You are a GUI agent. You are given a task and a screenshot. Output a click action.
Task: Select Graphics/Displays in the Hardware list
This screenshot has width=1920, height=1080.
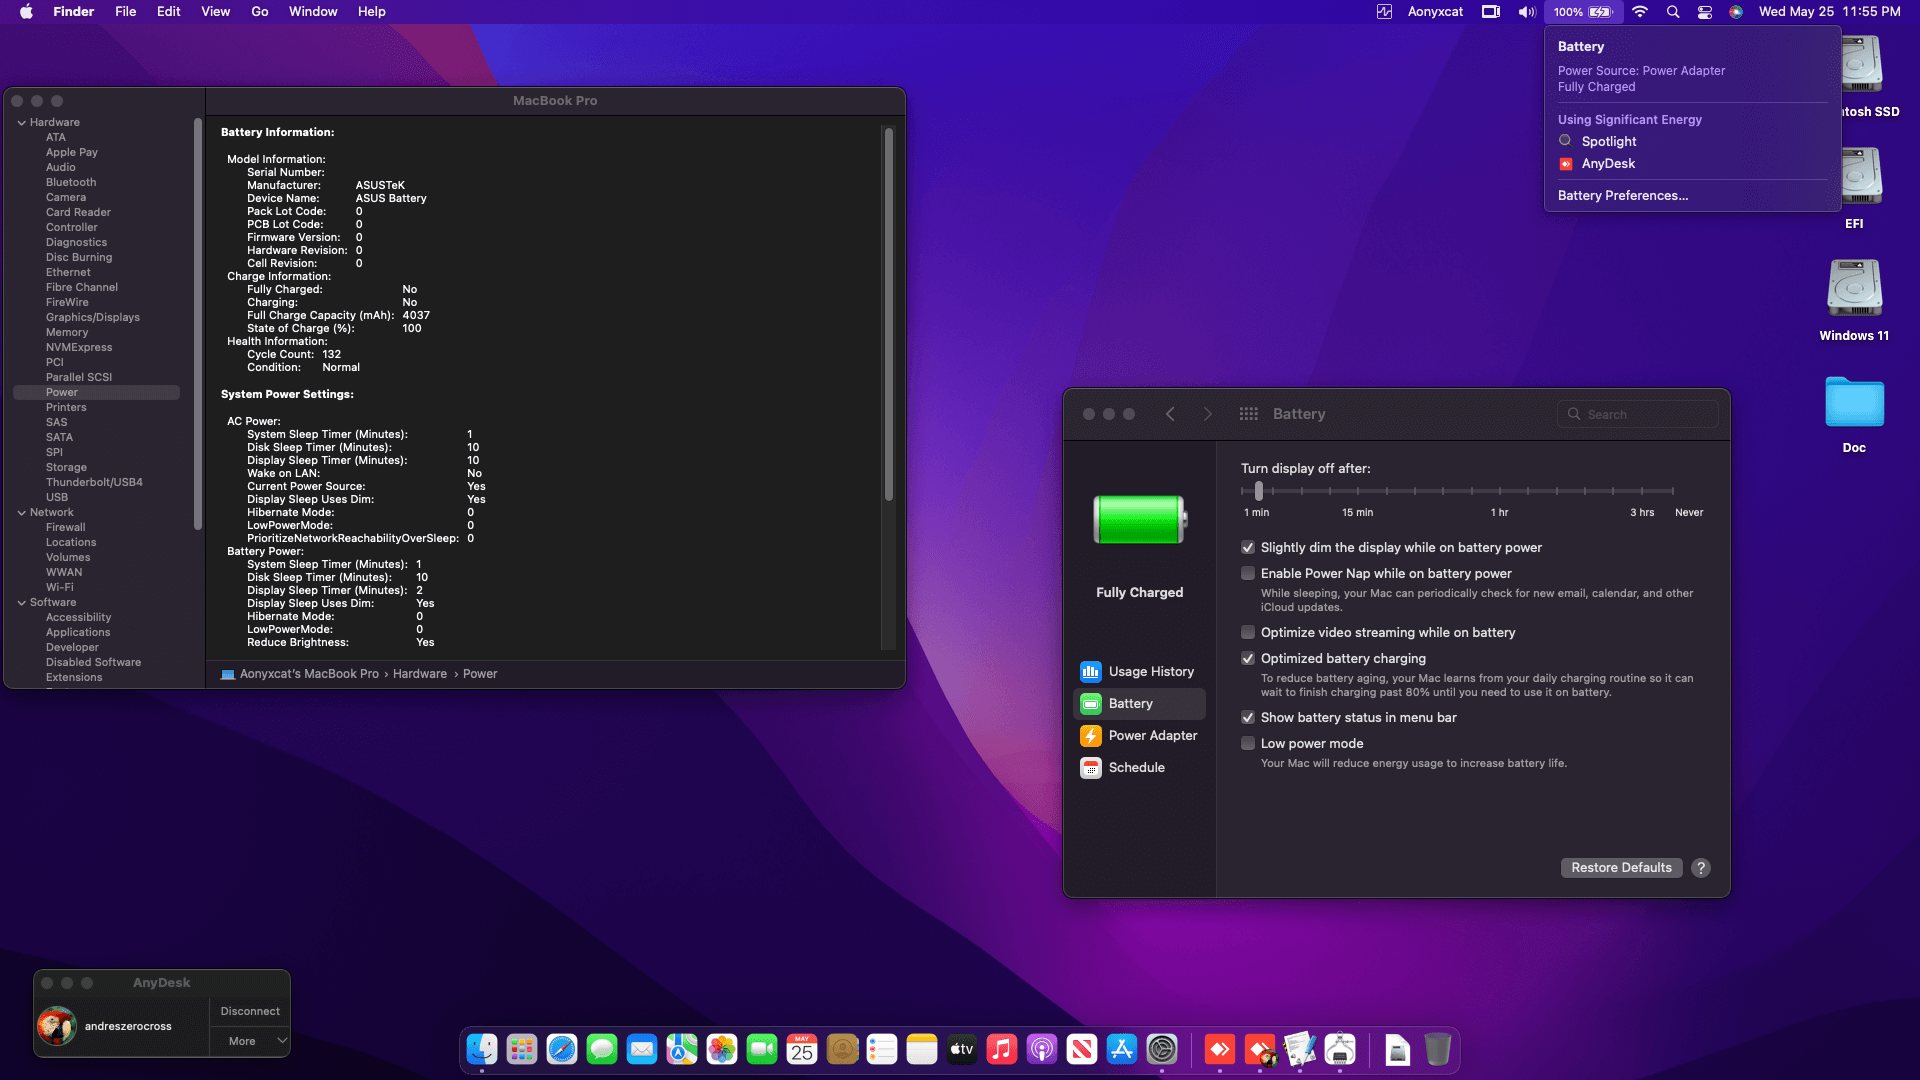pyautogui.click(x=93, y=318)
